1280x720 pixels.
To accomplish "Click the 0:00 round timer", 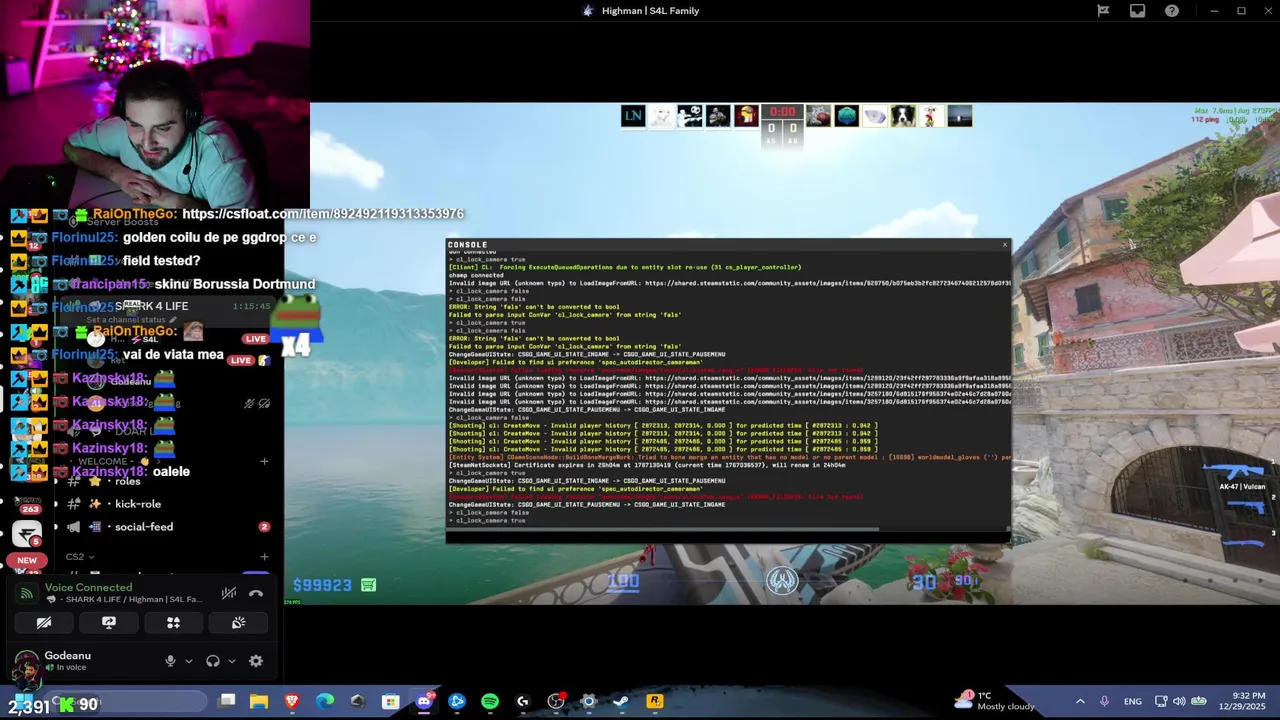I will click(782, 112).
